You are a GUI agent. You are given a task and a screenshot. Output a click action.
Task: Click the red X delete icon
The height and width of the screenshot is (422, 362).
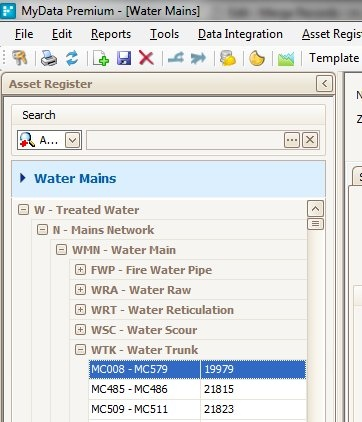[146, 58]
